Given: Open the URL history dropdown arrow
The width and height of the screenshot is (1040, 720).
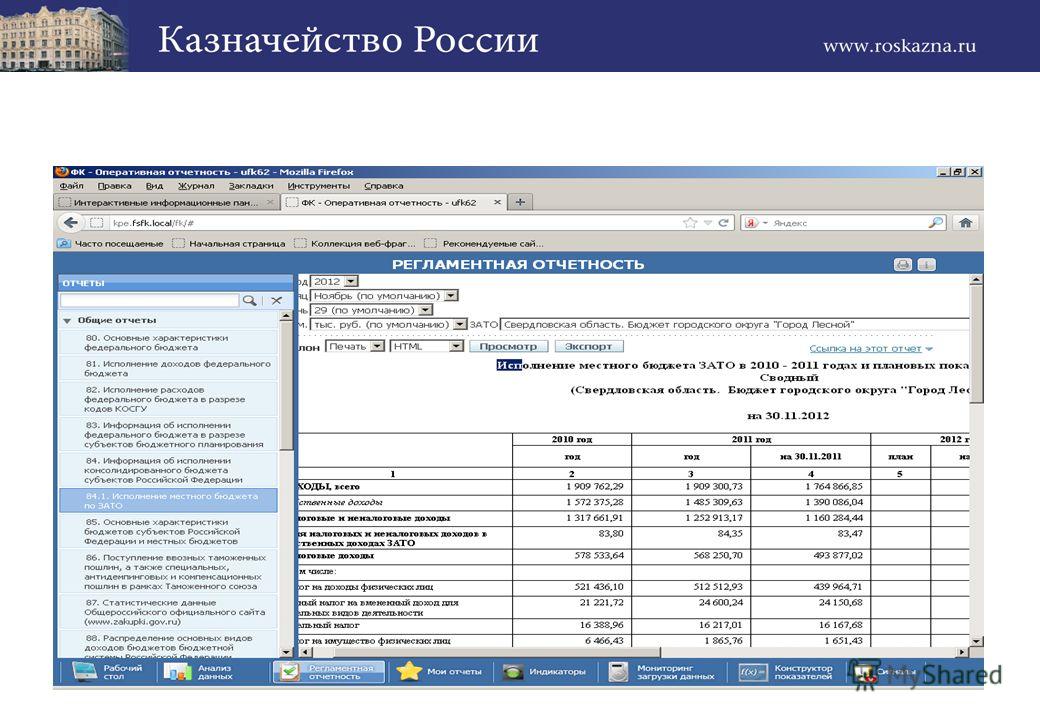Looking at the screenshot, I should coord(708,223).
